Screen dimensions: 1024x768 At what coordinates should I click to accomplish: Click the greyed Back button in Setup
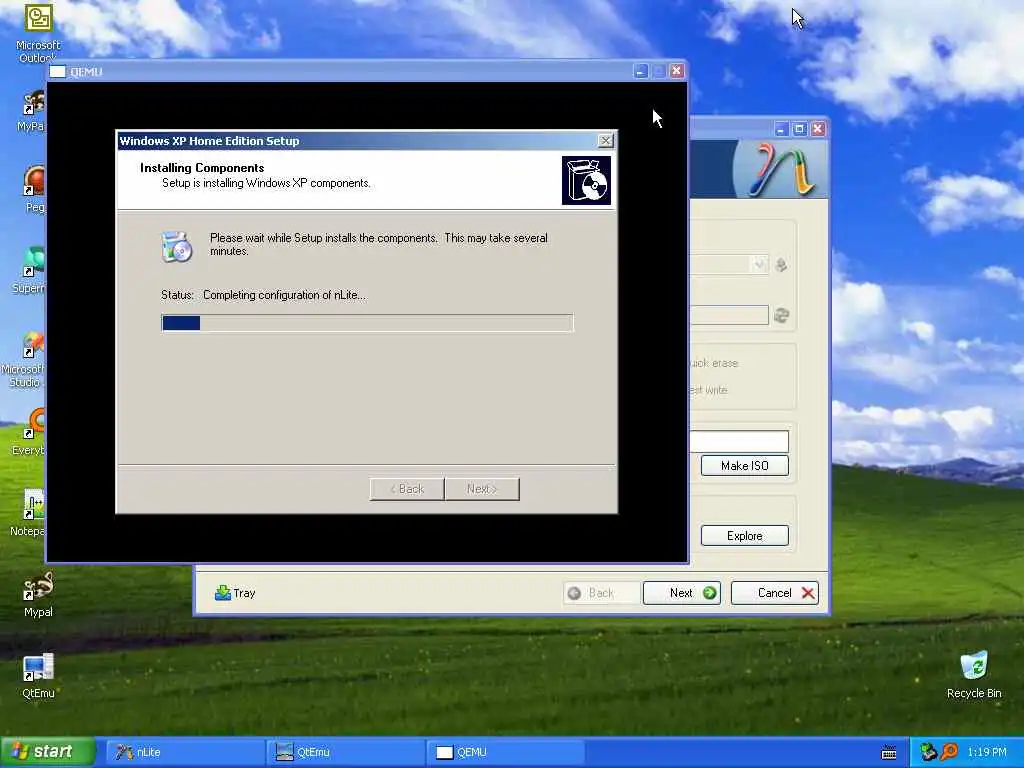click(x=407, y=489)
